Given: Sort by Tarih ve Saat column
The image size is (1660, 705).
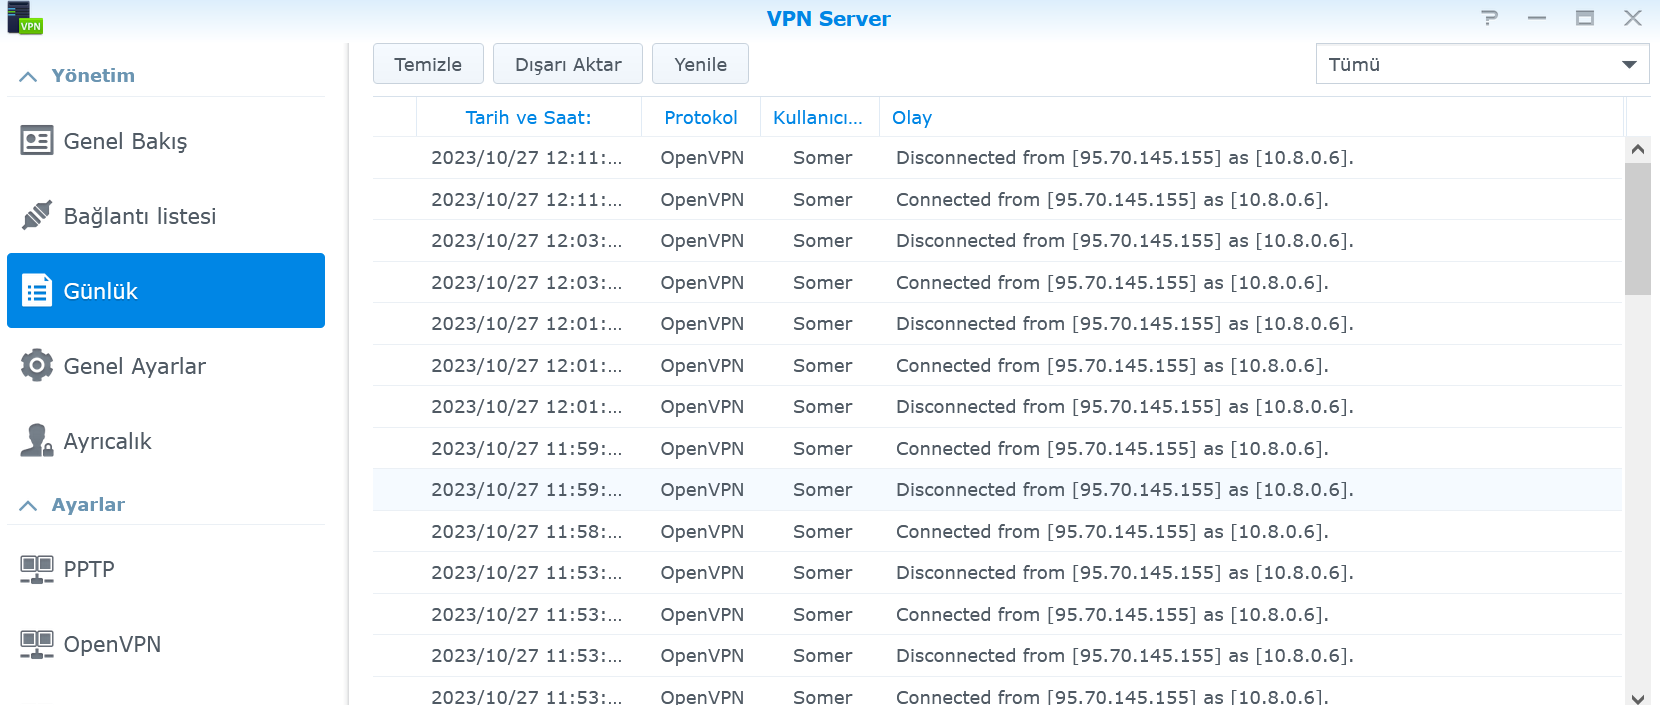Looking at the screenshot, I should (x=528, y=118).
